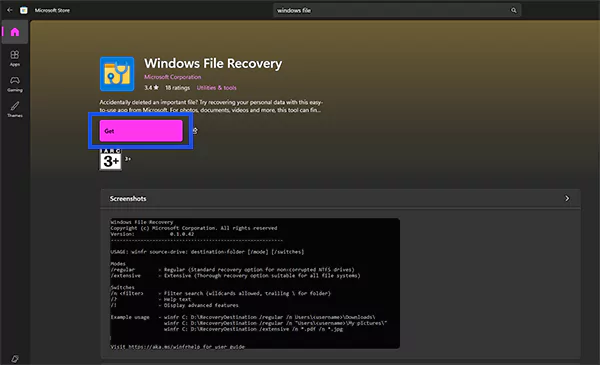
Task: Click the search magnifier icon
Action: pos(514,10)
